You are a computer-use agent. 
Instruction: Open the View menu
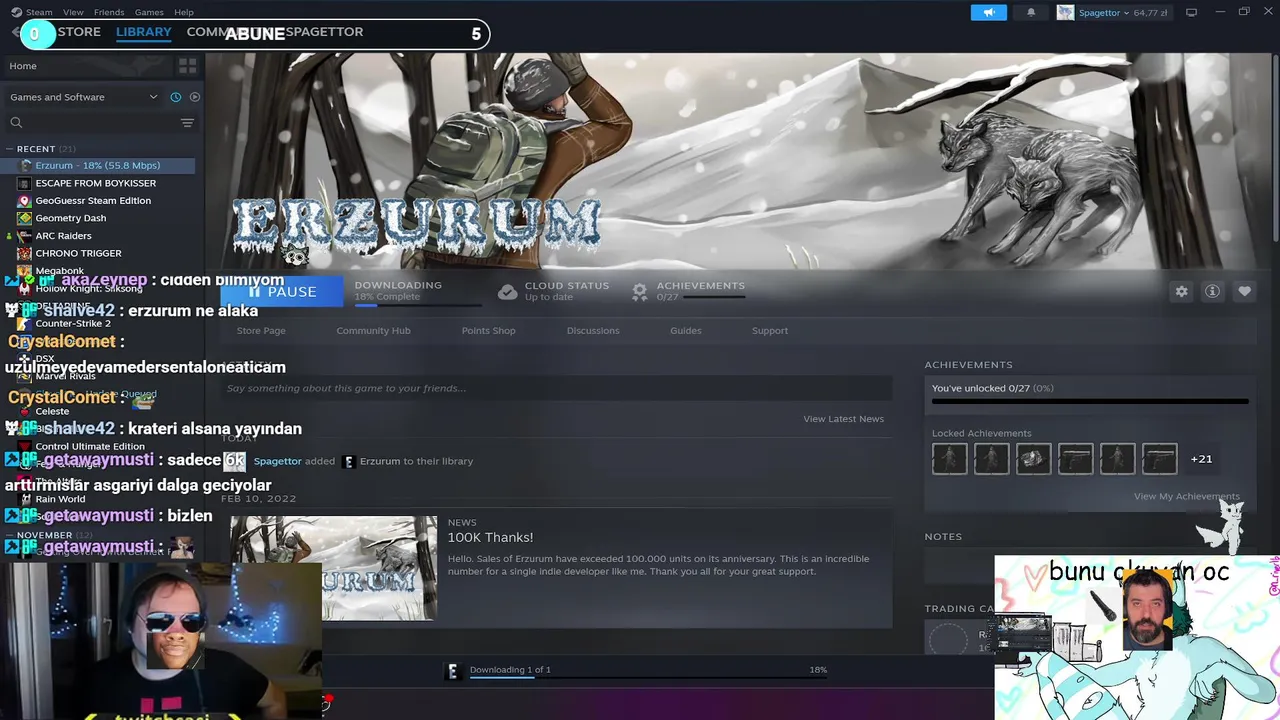click(x=73, y=12)
